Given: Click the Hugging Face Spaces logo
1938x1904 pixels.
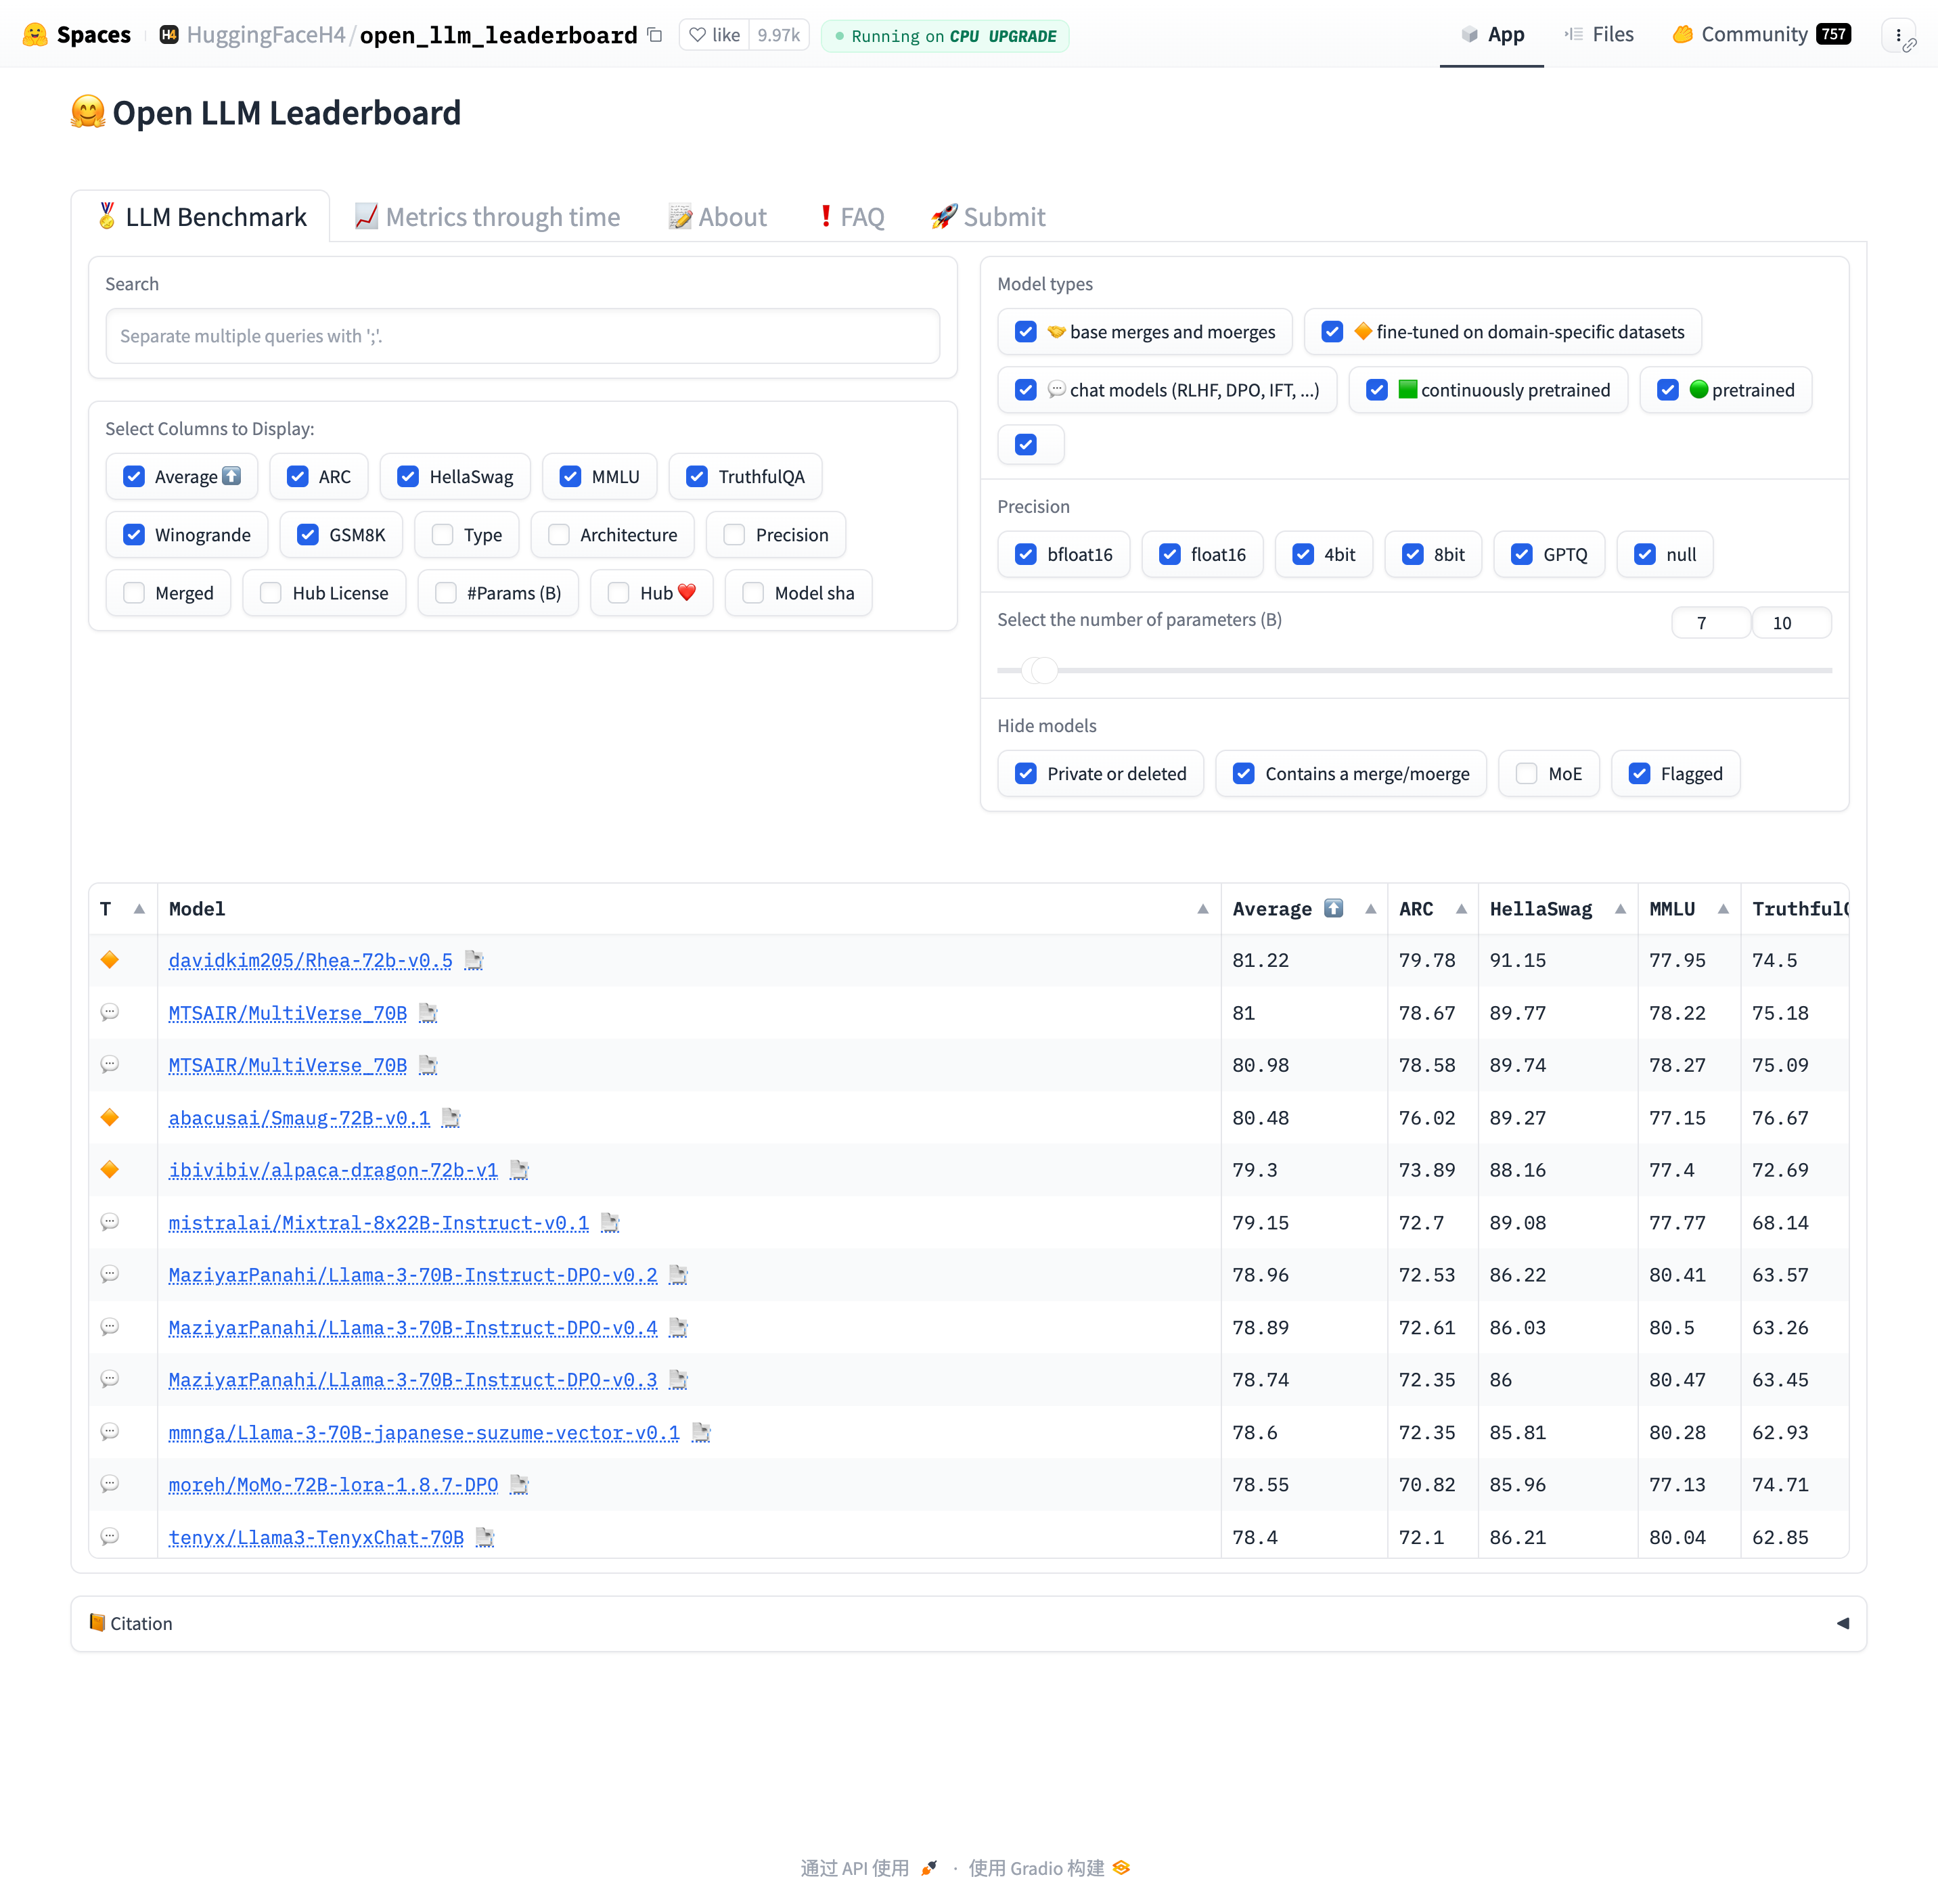Looking at the screenshot, I should [x=35, y=35].
